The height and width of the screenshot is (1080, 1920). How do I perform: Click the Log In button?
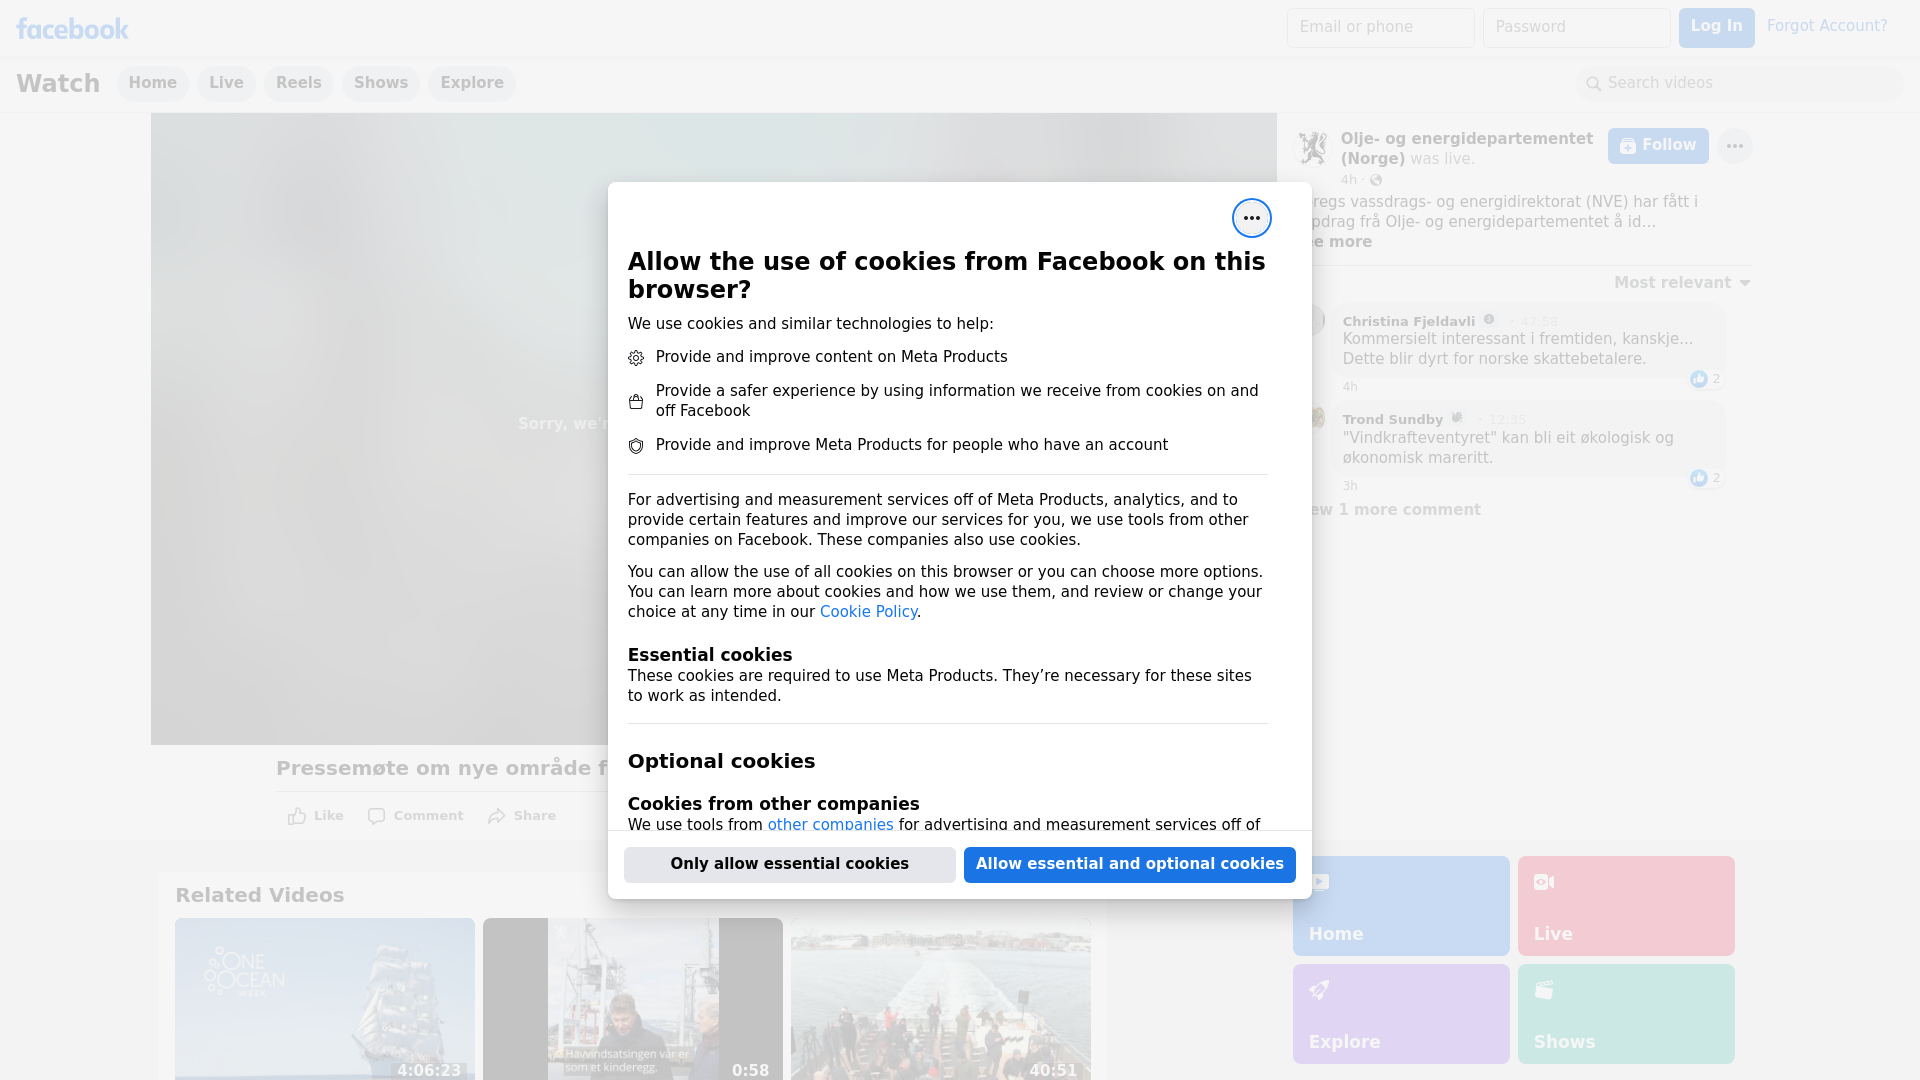pyautogui.click(x=1716, y=28)
